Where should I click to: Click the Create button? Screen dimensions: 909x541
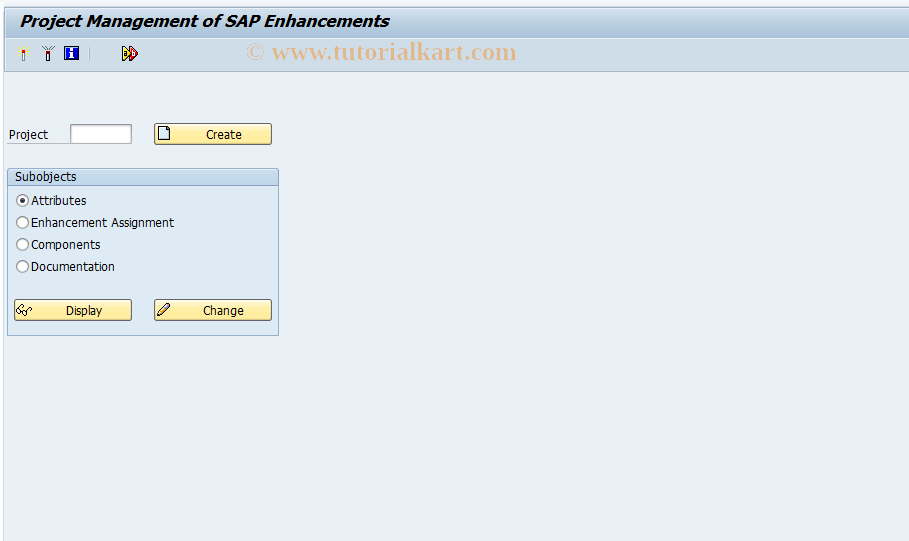pyautogui.click(x=213, y=134)
